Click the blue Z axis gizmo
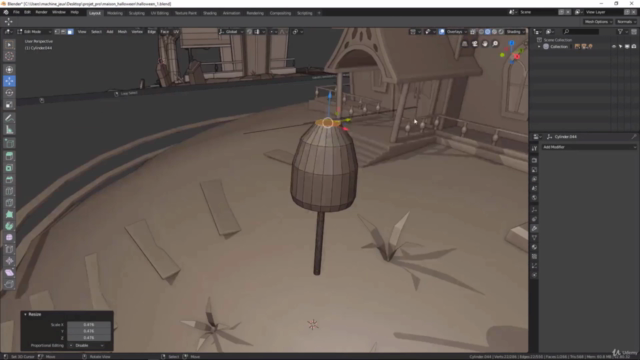Viewport: 640px width, 360px height. pos(511,43)
